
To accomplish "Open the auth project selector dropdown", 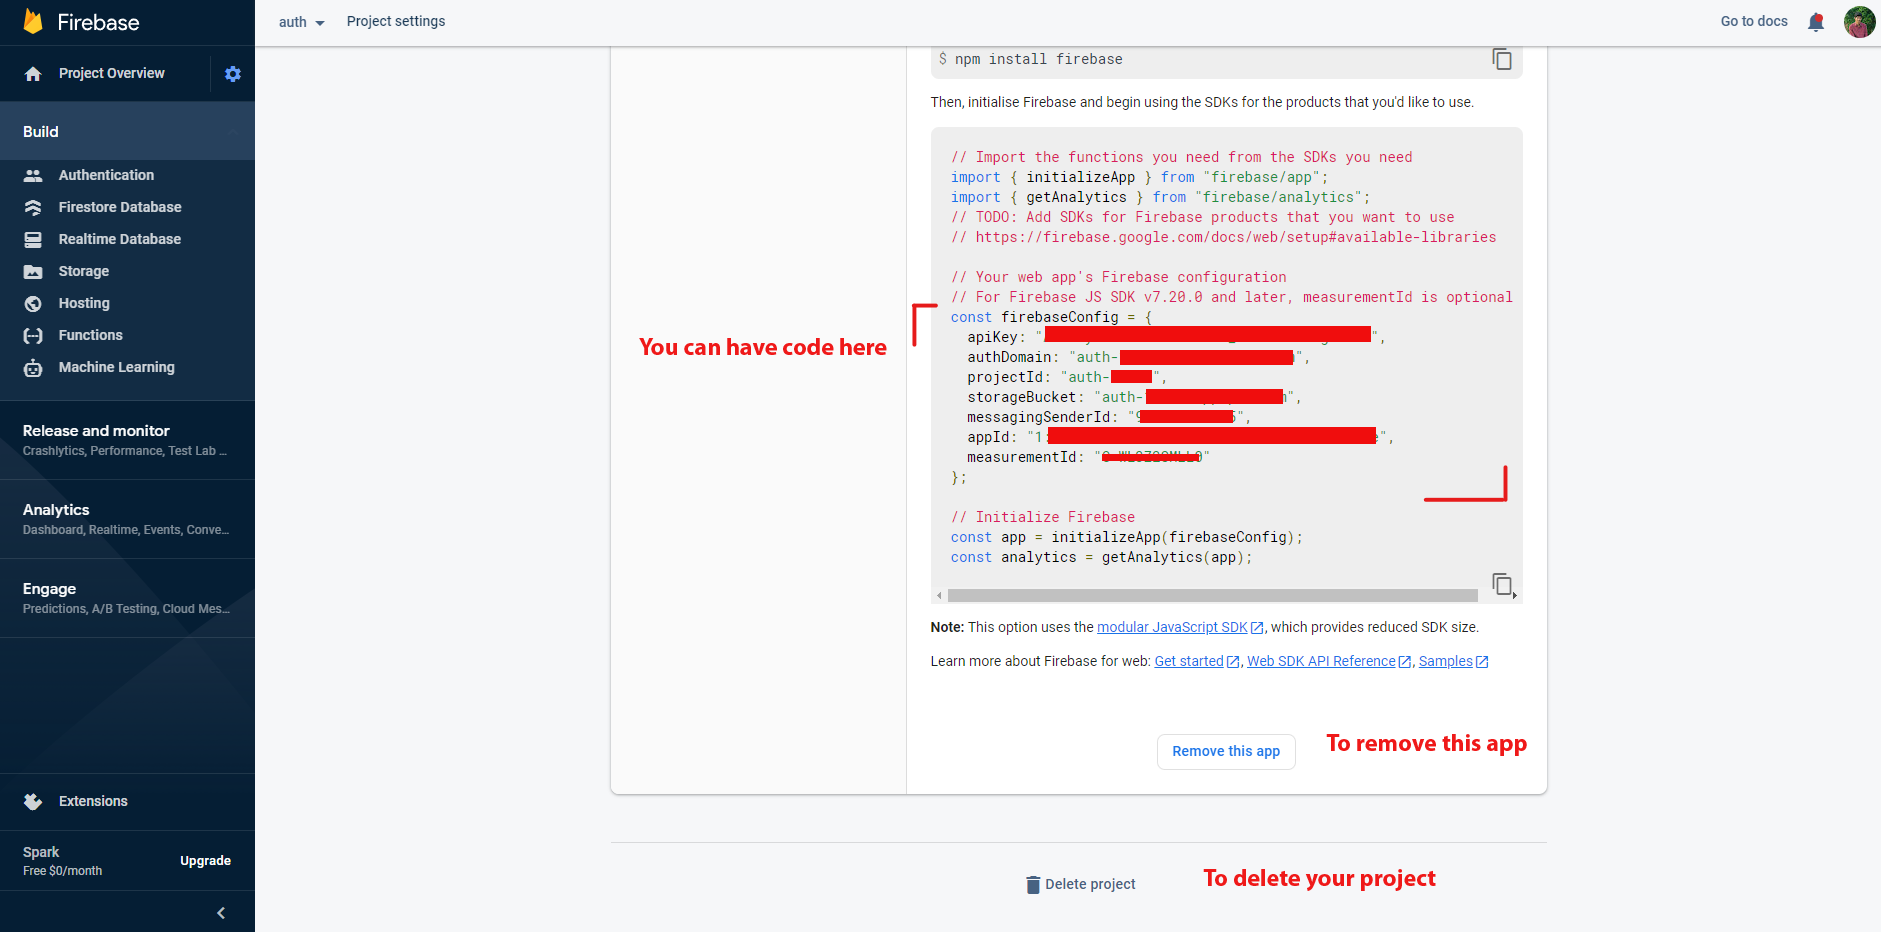I will (301, 22).
